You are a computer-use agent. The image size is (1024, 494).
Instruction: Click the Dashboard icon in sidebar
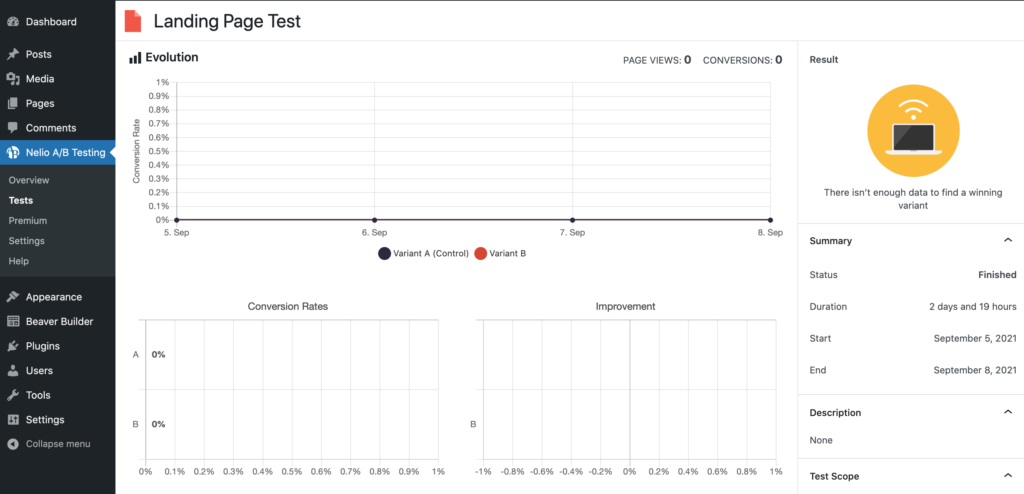pyautogui.click(x=12, y=21)
